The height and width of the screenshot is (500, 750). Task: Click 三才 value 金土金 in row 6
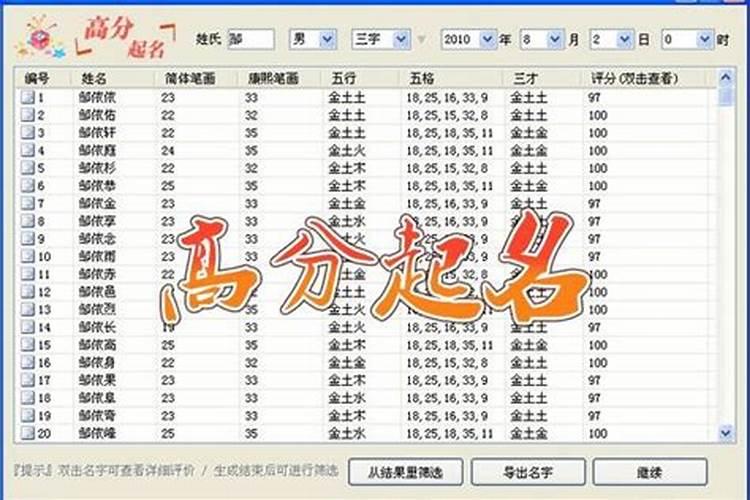point(529,186)
